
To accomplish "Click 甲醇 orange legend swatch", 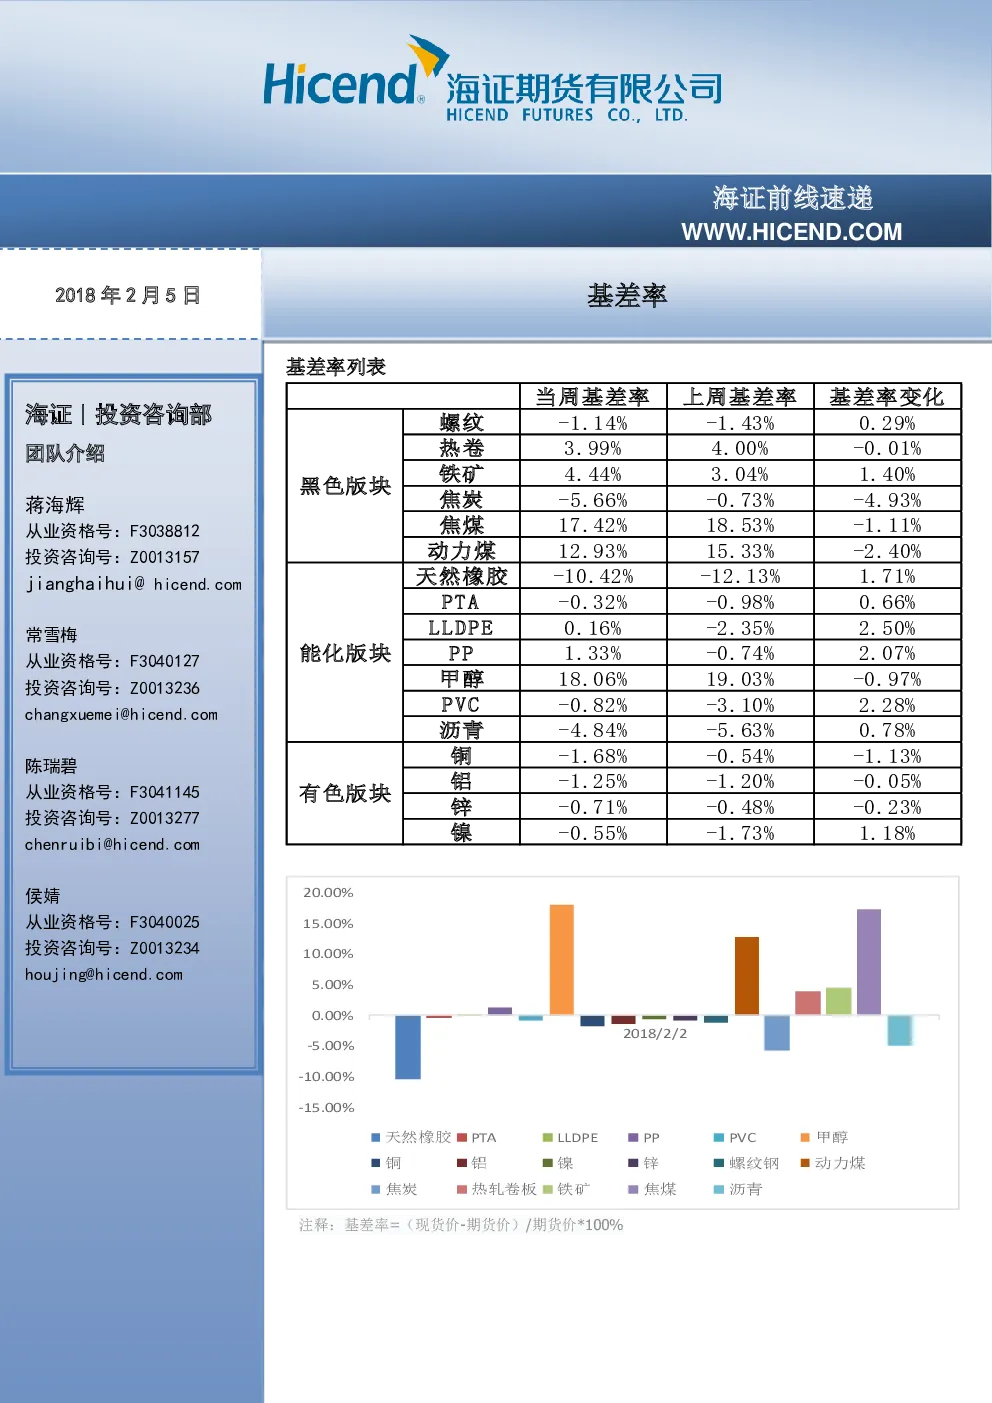I will tap(805, 1137).
